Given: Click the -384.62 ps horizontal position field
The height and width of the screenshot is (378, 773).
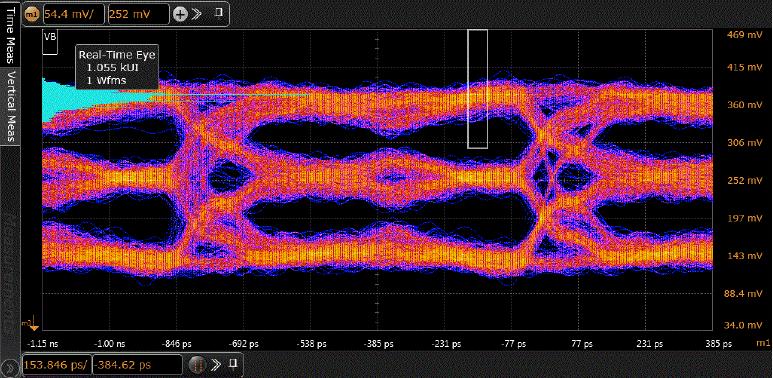Looking at the screenshot, I should [138, 365].
